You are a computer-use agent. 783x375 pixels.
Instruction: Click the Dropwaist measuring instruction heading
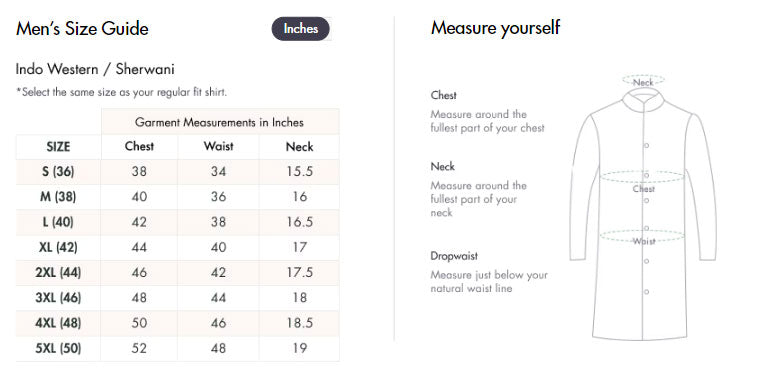454,256
